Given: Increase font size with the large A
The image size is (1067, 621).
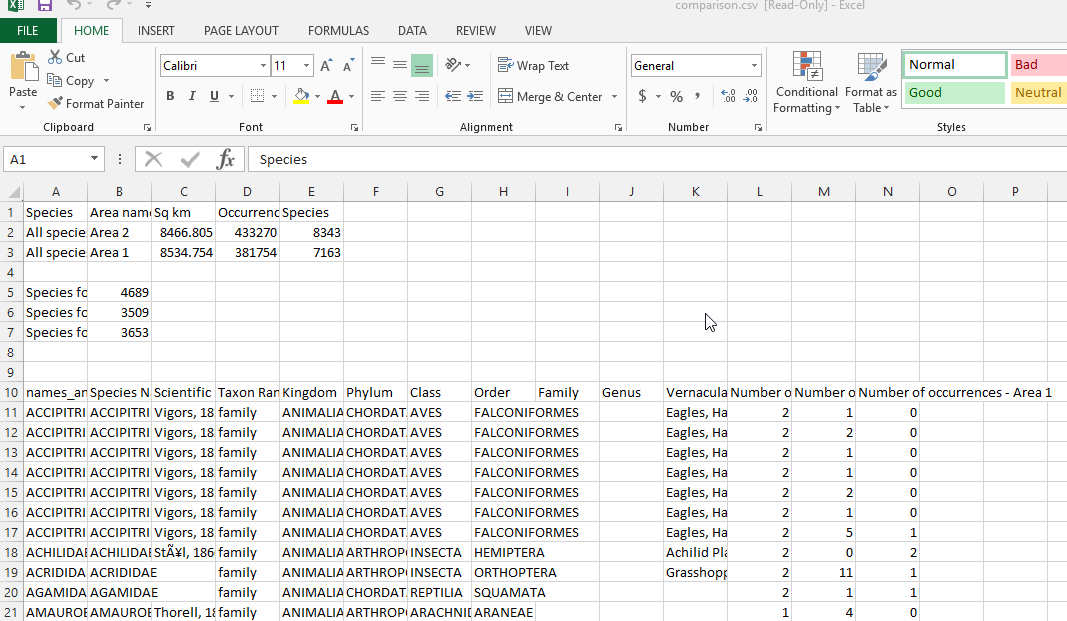Looking at the screenshot, I should pos(326,65).
